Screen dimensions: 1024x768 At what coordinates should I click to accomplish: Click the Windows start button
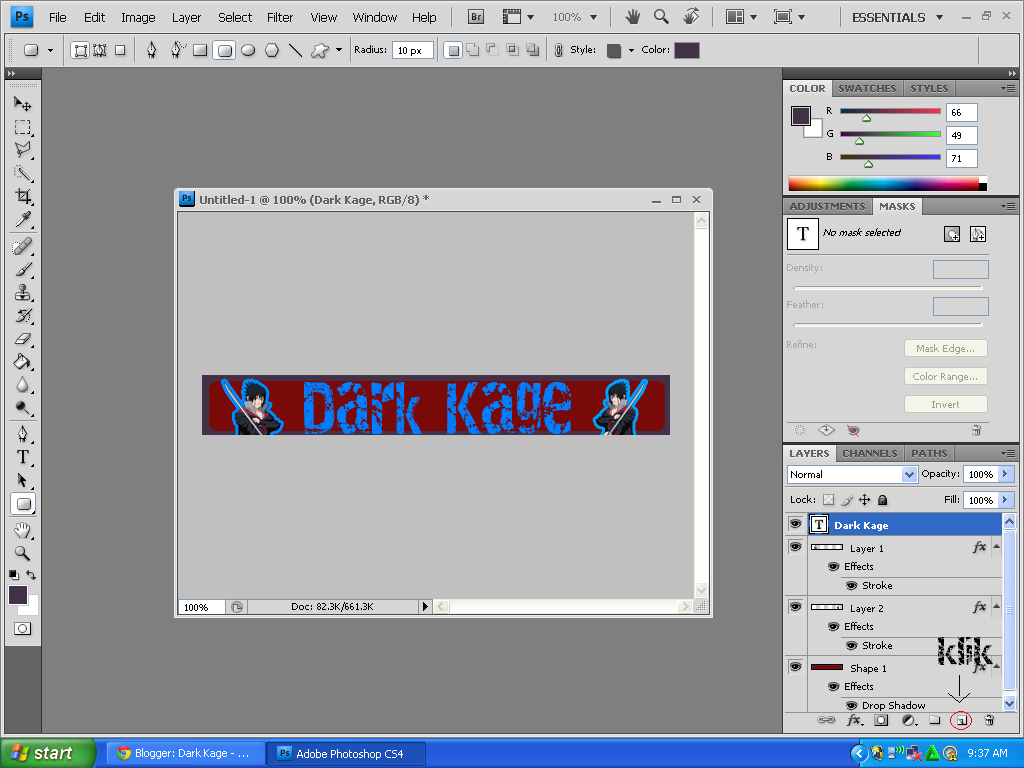tap(48, 753)
